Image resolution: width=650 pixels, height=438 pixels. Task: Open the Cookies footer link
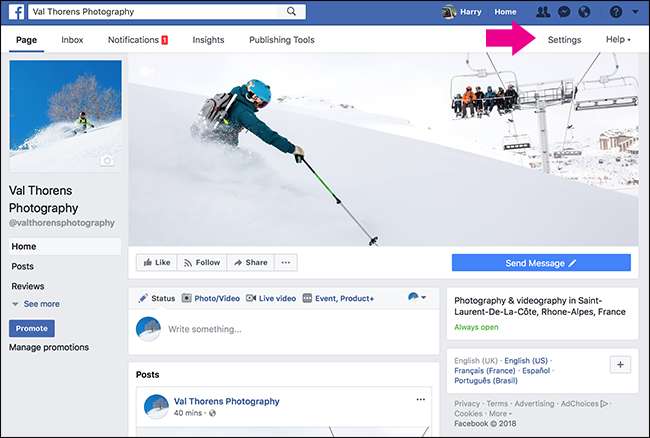point(468,413)
